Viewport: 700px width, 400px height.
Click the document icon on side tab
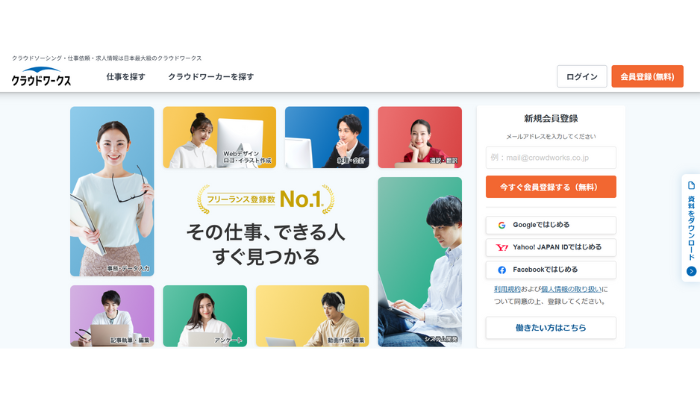691,185
